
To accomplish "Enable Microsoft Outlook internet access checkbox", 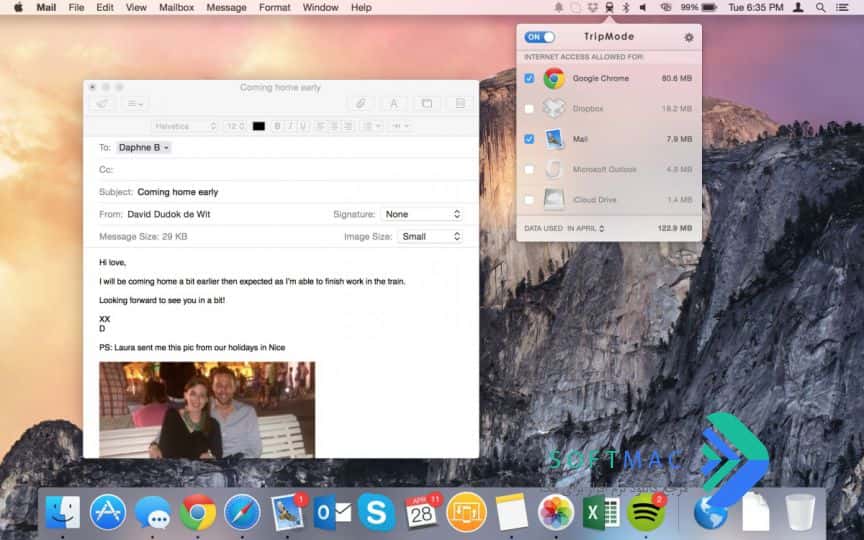I will click(x=529, y=169).
